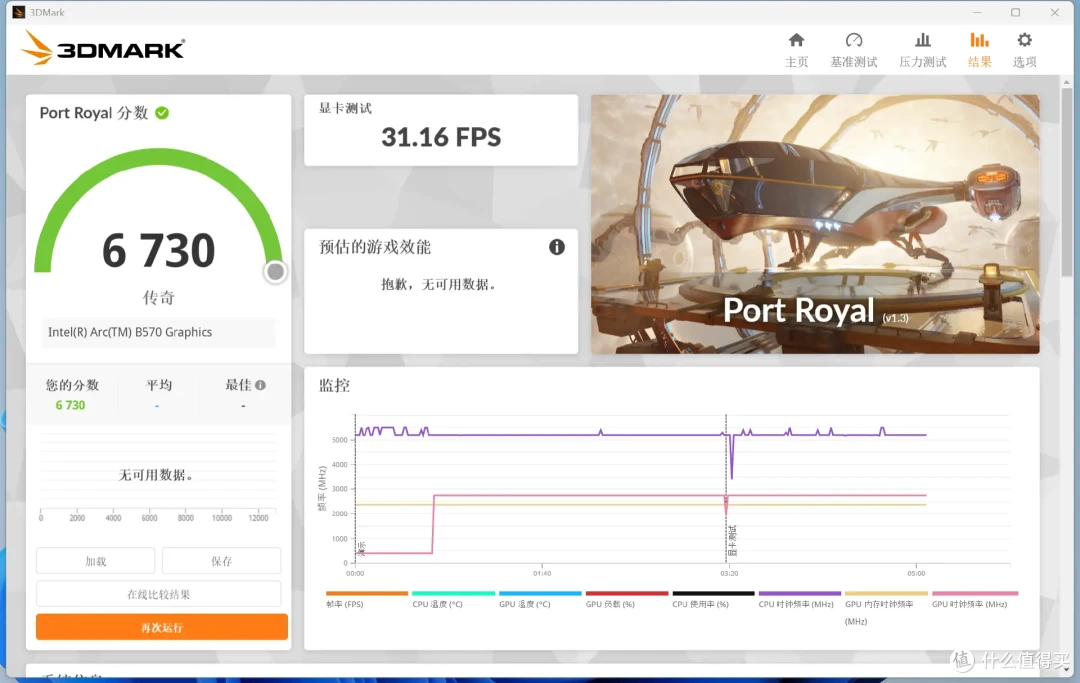
Task: Click the gray gauge end knob
Action: (x=275, y=272)
